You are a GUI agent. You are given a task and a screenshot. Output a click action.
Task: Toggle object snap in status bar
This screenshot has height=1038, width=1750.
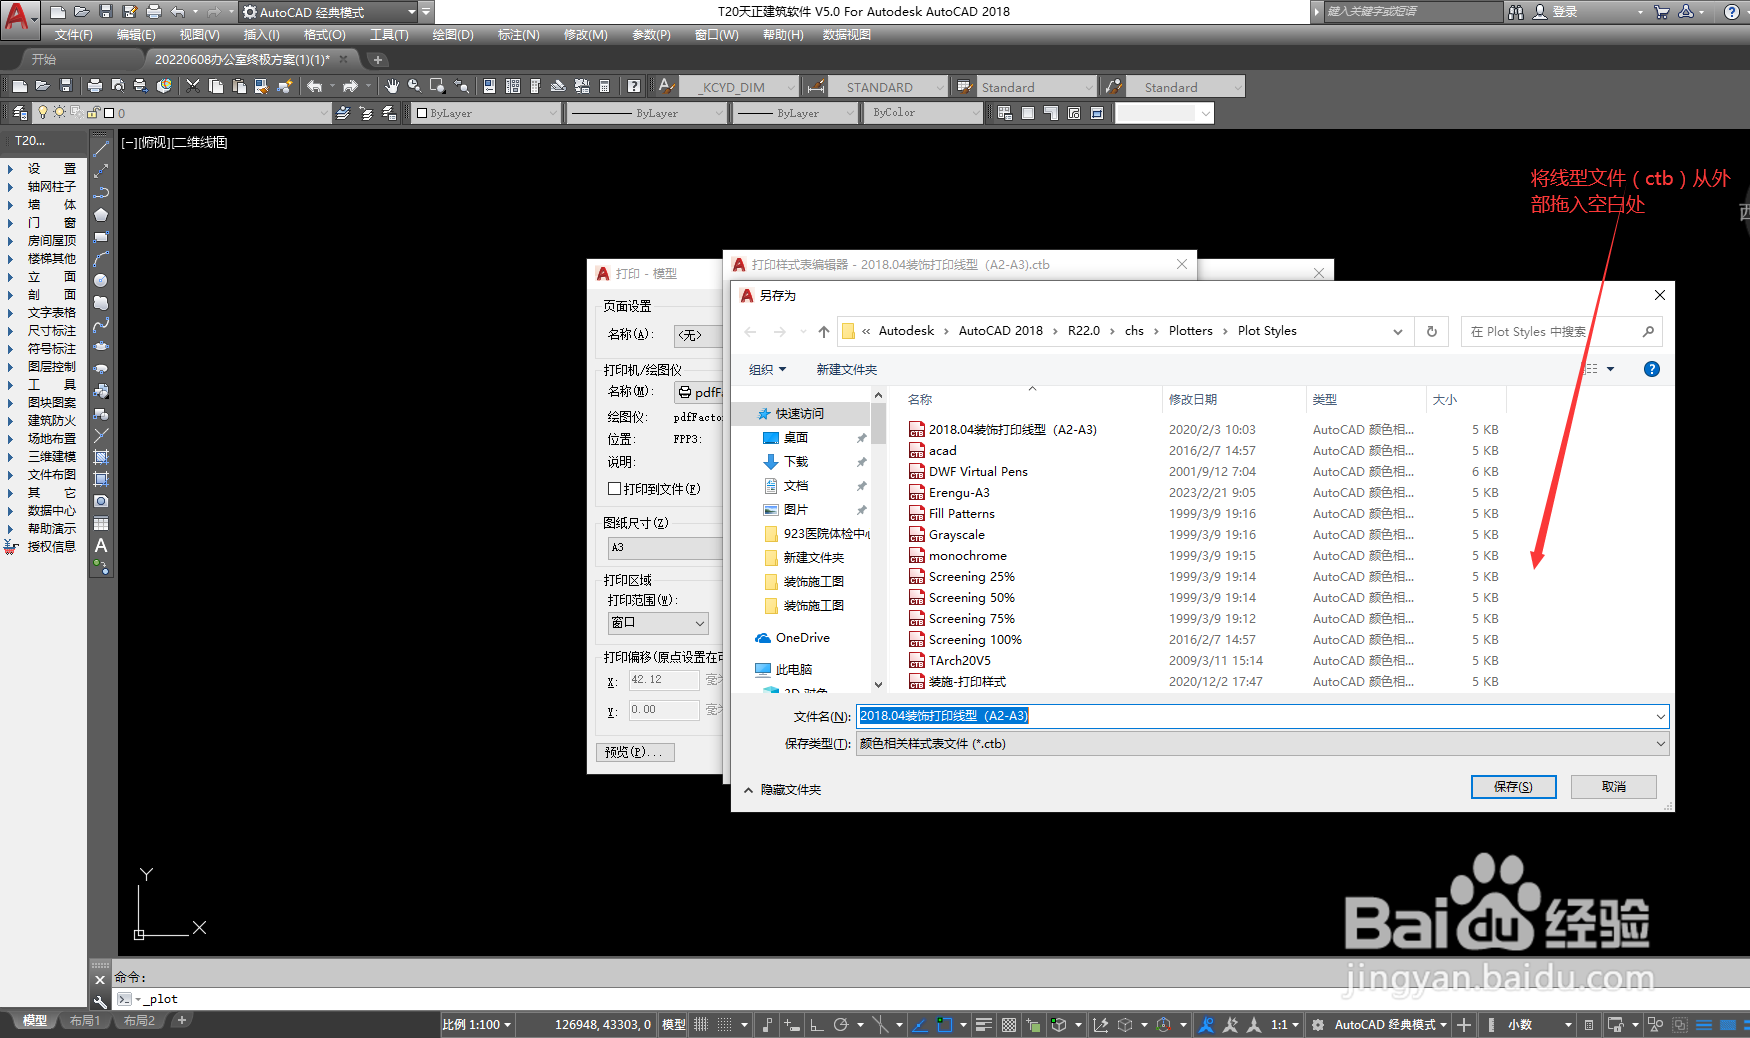coord(945,1025)
